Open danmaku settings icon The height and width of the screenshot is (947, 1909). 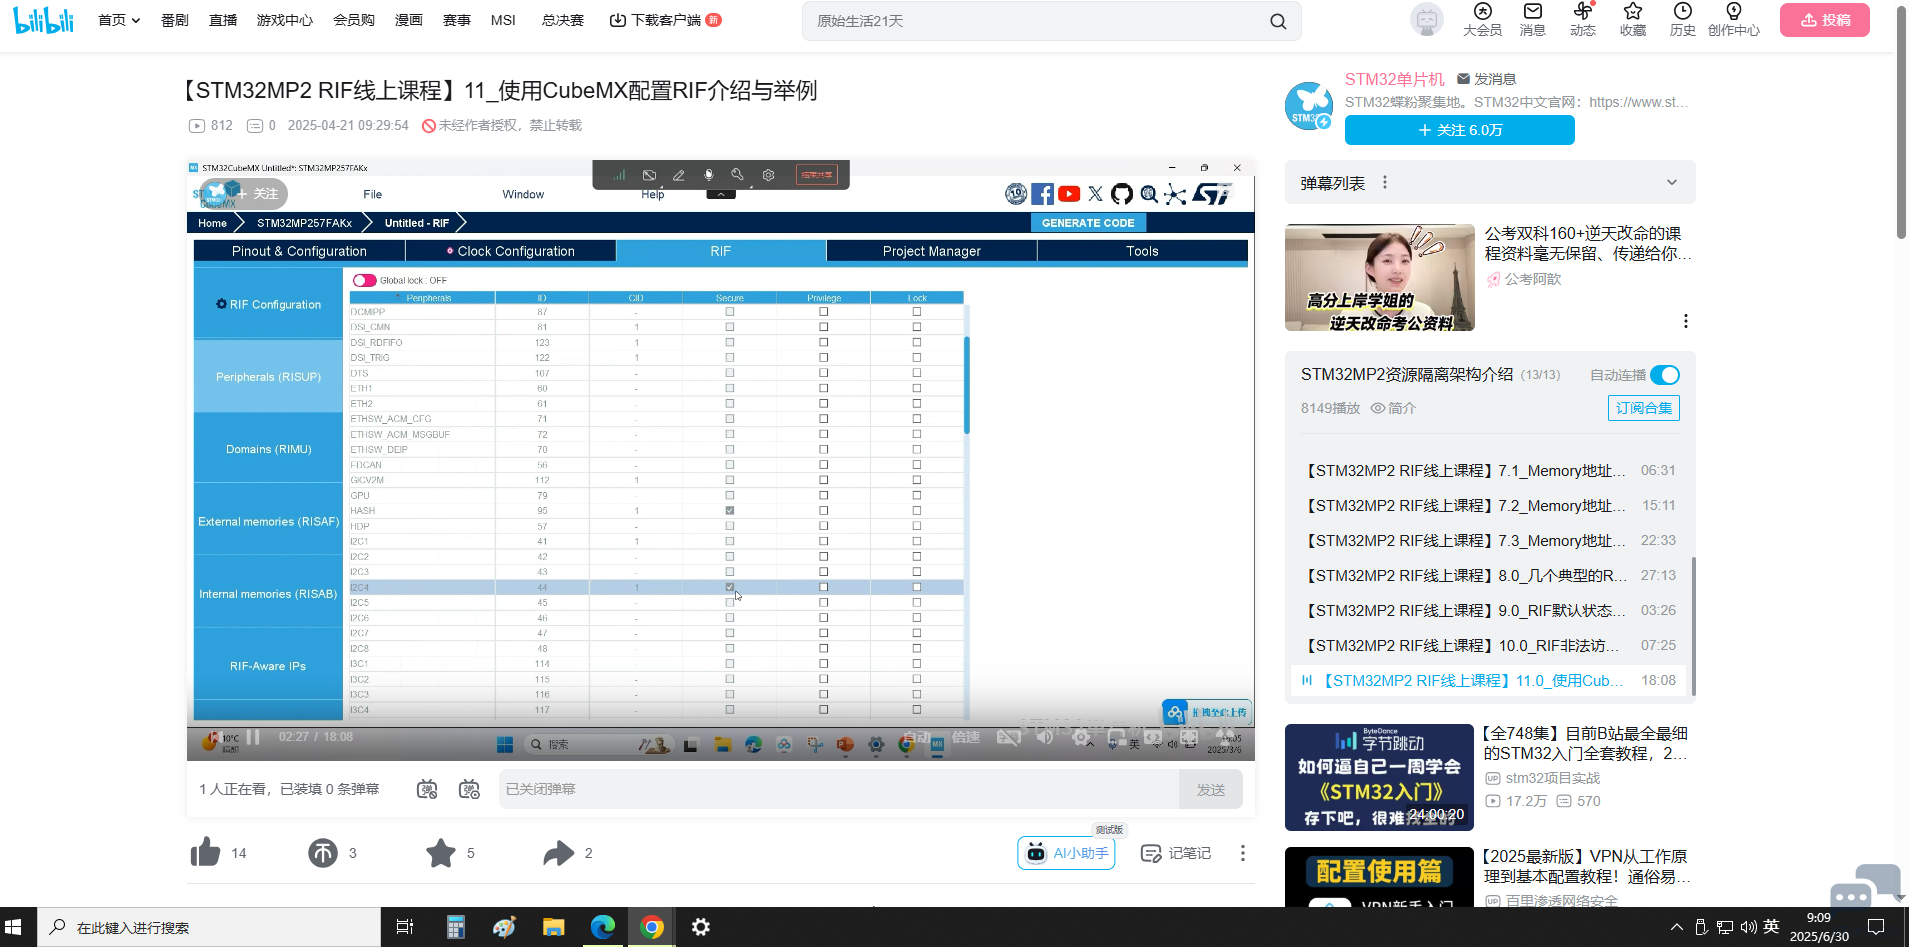(468, 789)
